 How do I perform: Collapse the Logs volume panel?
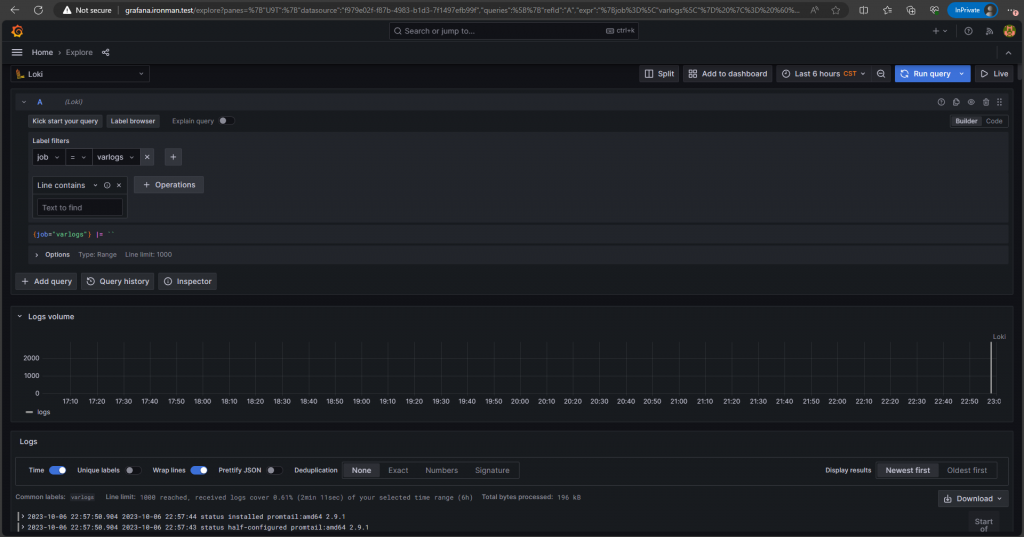[20, 316]
